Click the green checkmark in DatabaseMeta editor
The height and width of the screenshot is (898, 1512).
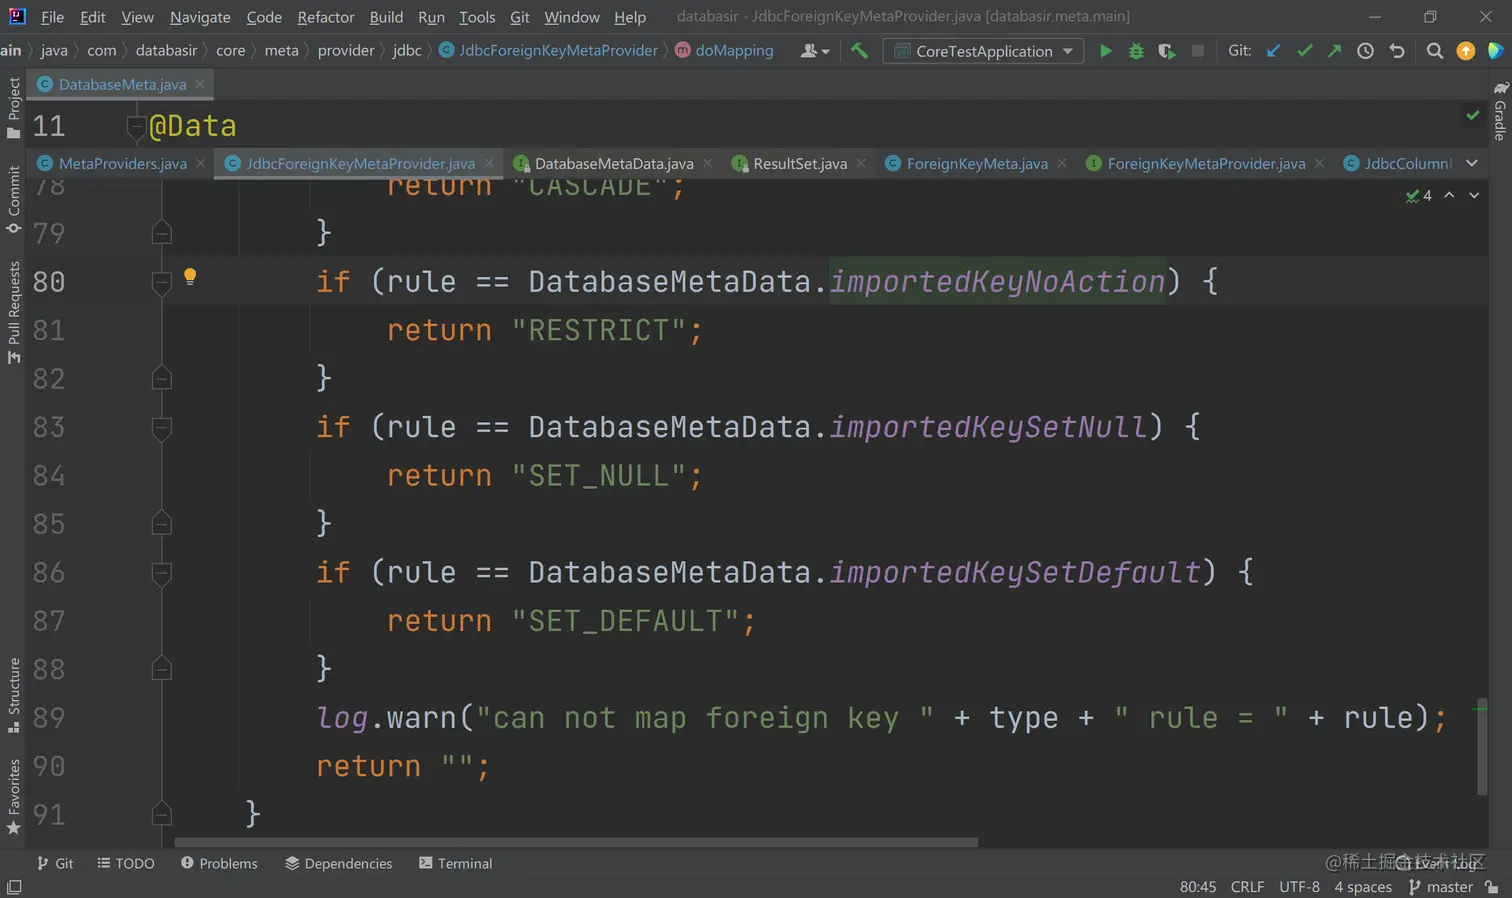(1473, 115)
